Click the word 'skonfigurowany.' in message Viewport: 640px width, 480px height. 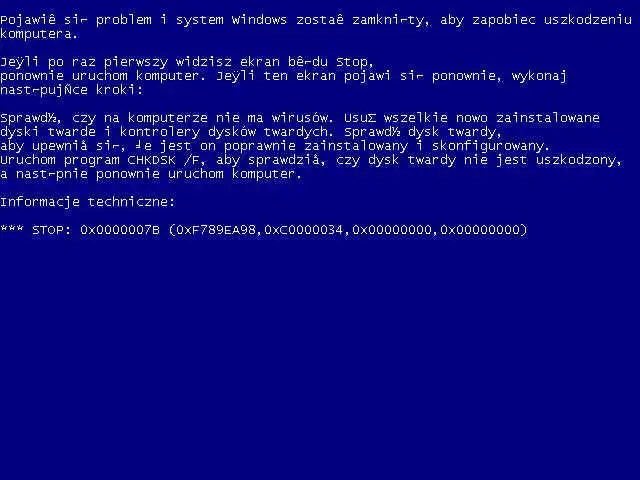tap(491, 146)
